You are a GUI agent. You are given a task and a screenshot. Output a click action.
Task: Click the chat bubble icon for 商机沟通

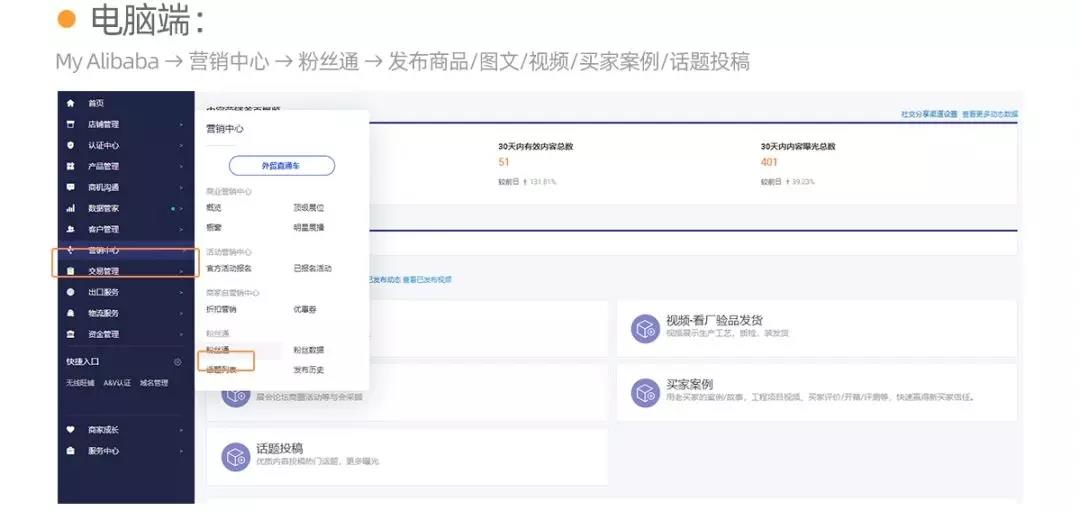point(70,187)
